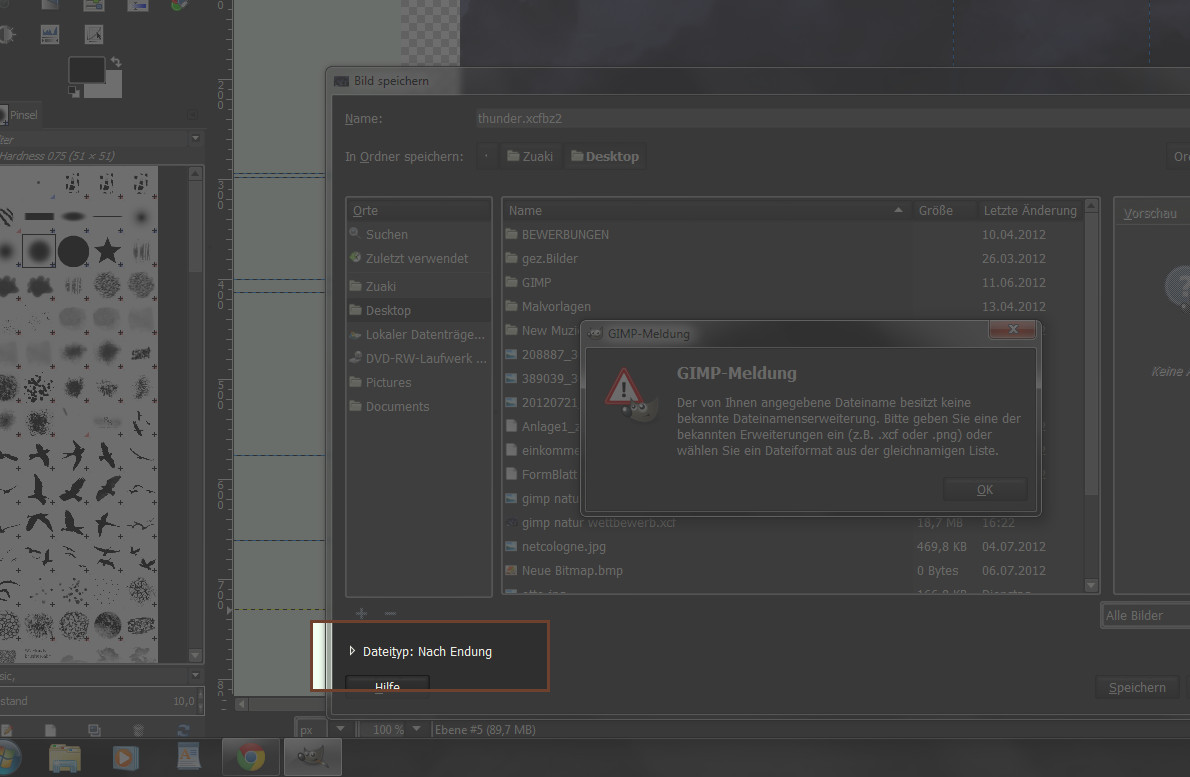The width and height of the screenshot is (1190, 777).
Task: Swap foreground and background colors arrow
Action: [116, 61]
